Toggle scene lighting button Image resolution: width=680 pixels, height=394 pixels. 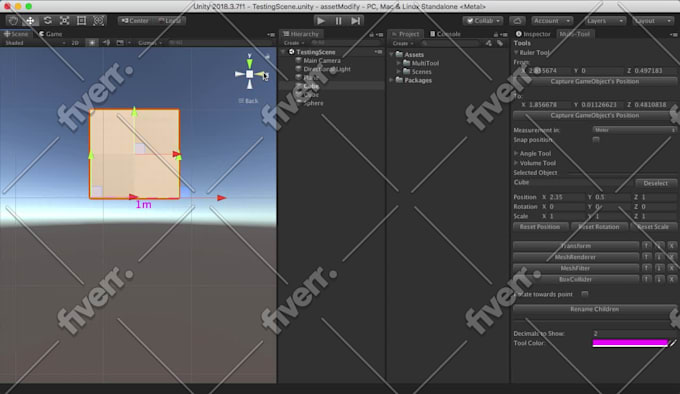[92, 43]
